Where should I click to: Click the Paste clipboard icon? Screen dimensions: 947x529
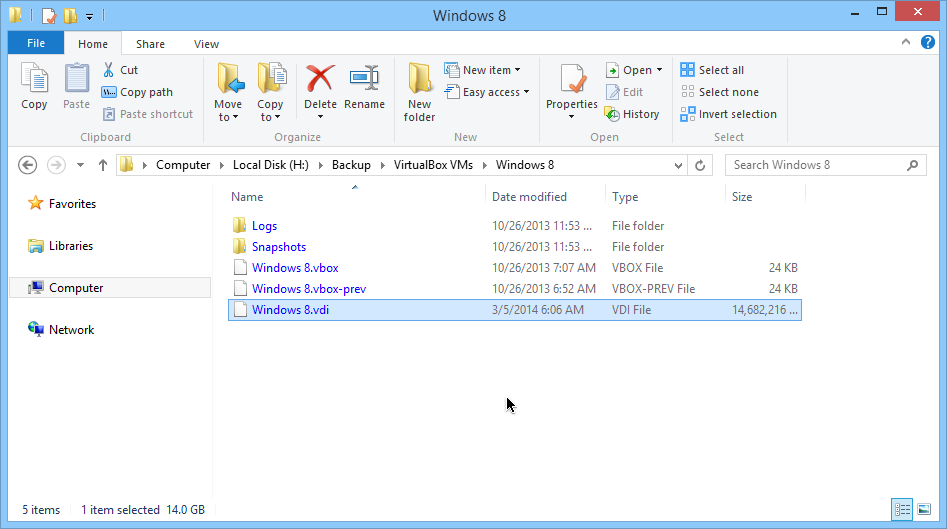77,79
